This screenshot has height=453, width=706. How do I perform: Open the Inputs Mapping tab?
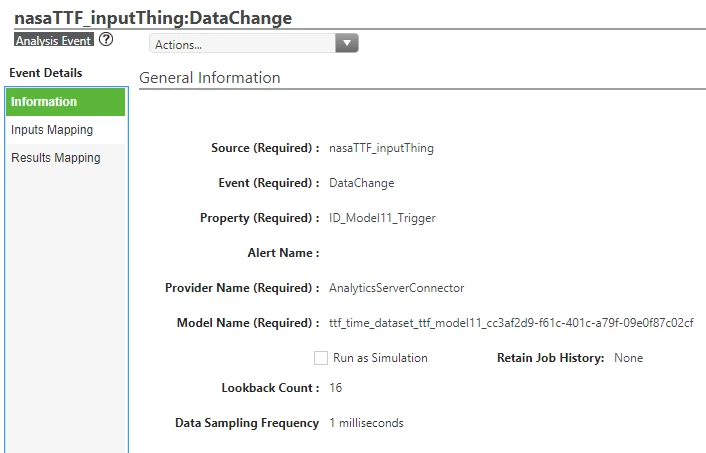65,130
